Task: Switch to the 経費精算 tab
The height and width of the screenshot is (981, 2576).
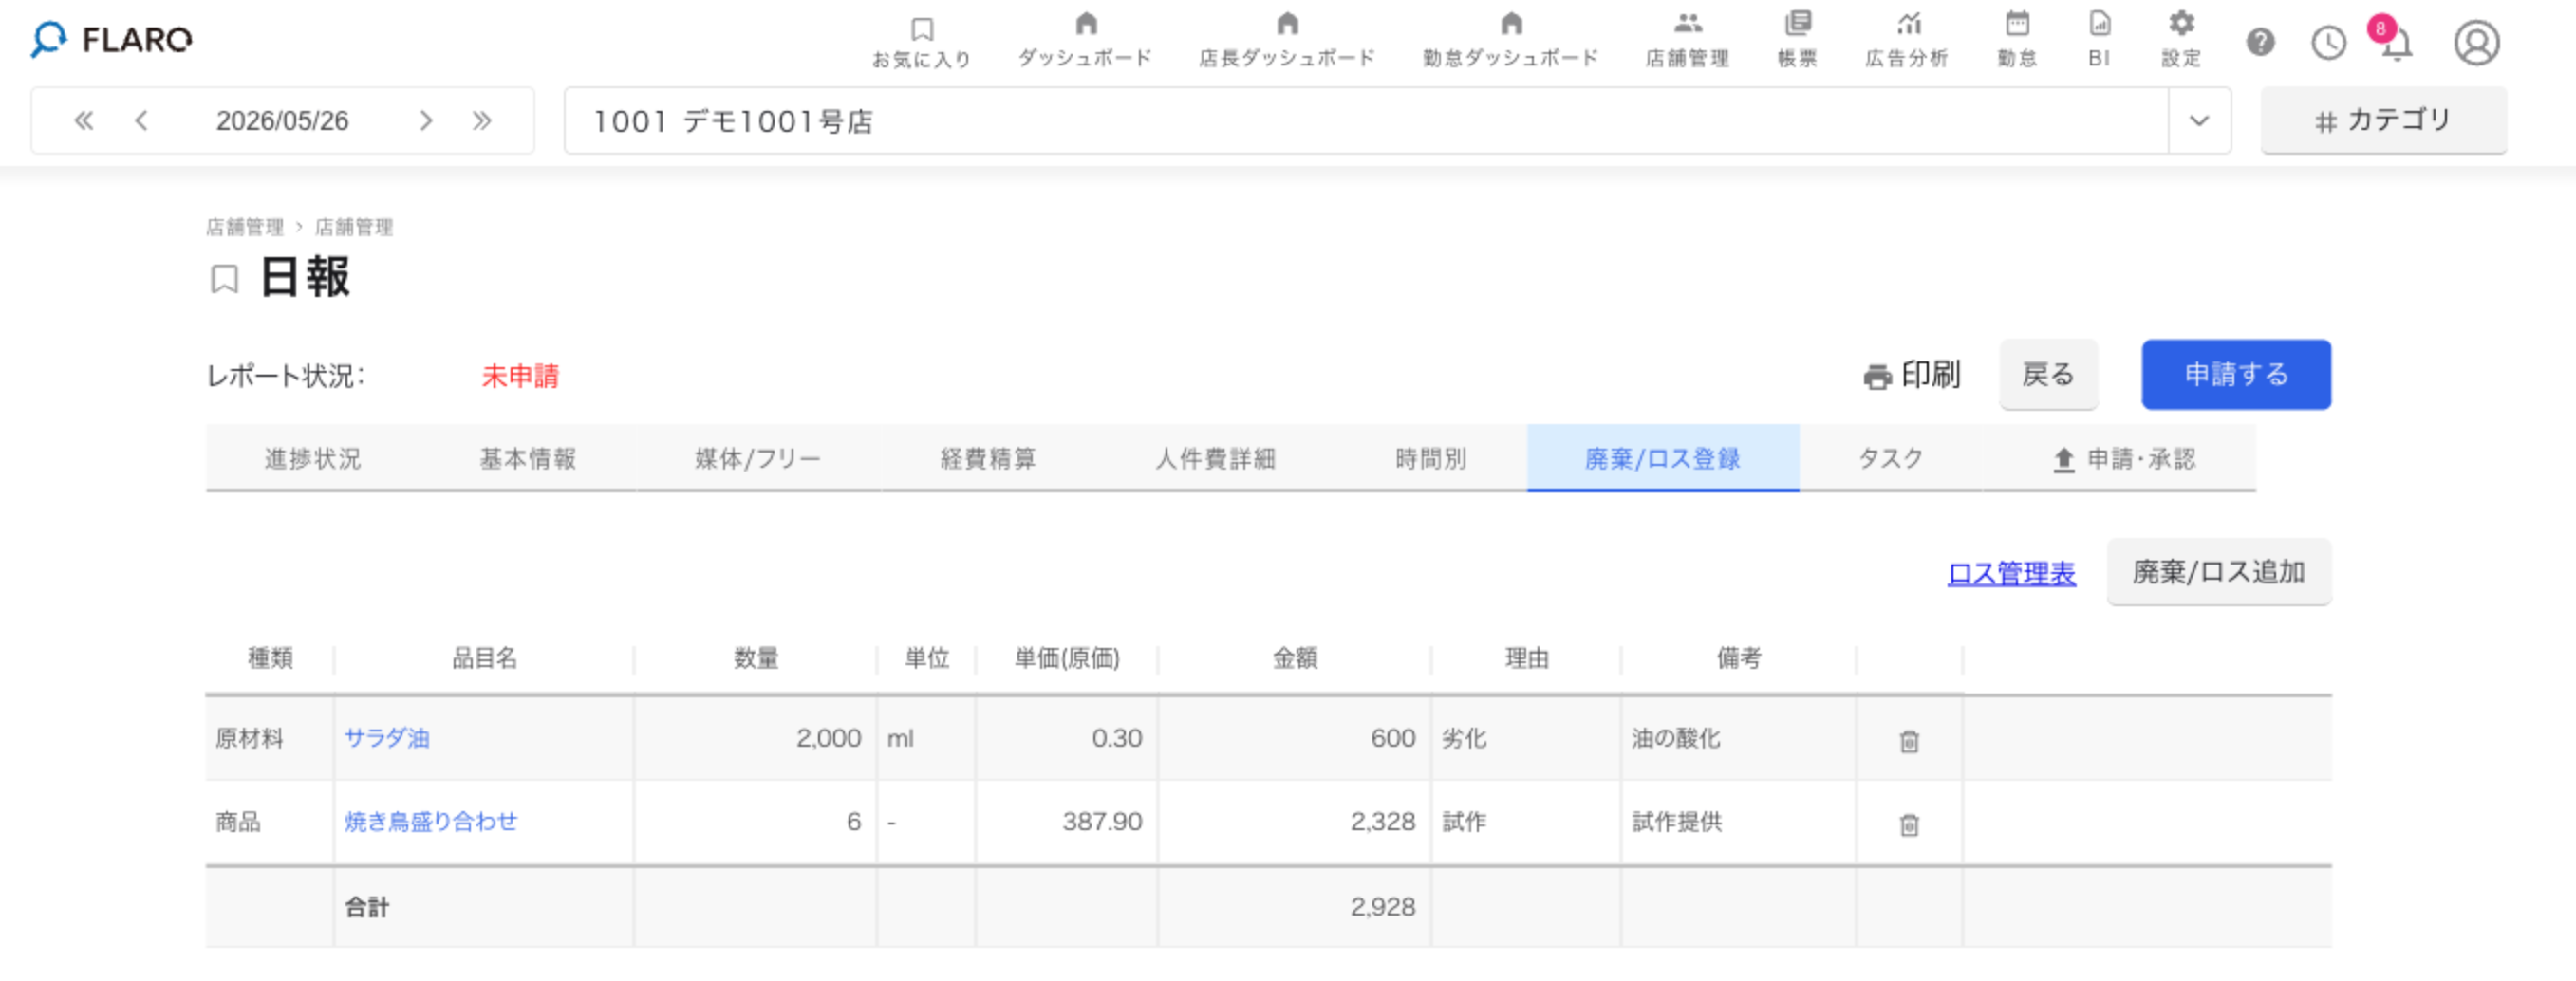Action: pos(988,459)
